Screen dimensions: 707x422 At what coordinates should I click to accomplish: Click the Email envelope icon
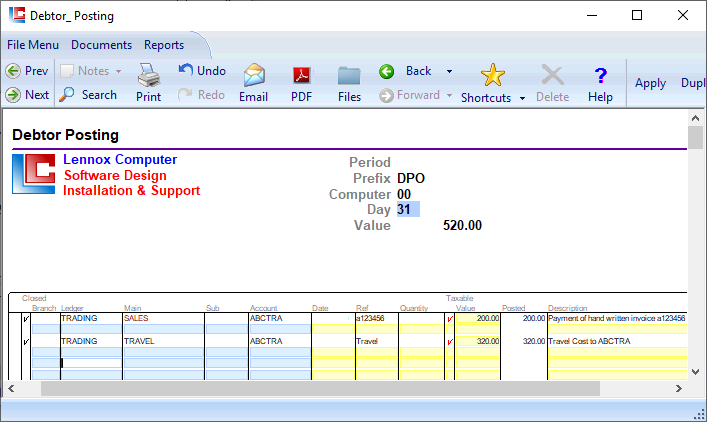pyautogui.click(x=254, y=76)
